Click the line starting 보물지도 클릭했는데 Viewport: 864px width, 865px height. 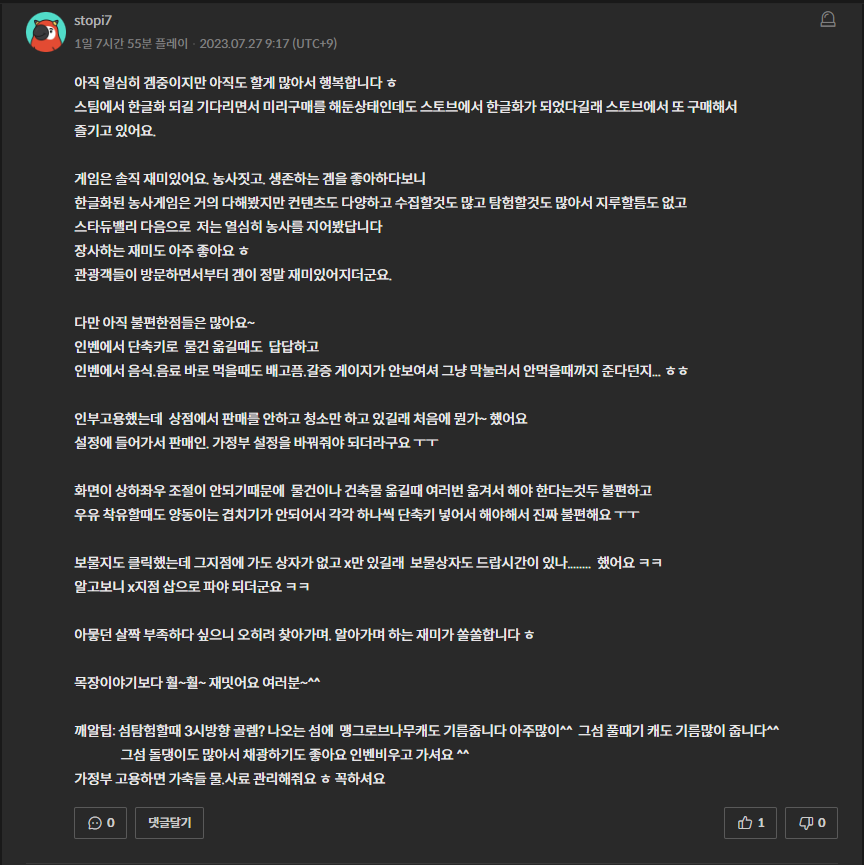(368, 563)
